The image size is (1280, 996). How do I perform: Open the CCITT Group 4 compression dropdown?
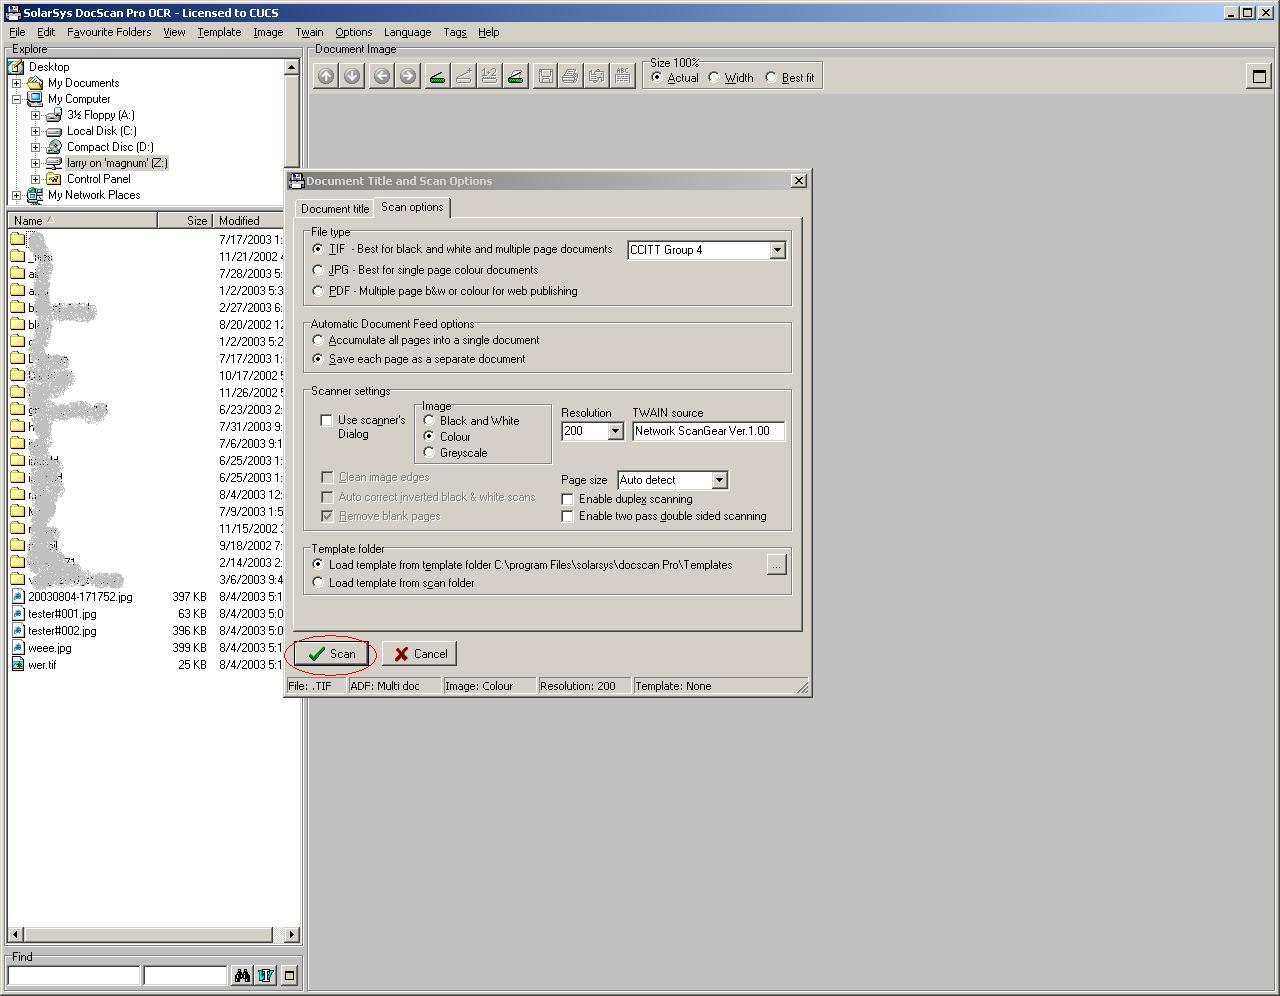pos(778,250)
